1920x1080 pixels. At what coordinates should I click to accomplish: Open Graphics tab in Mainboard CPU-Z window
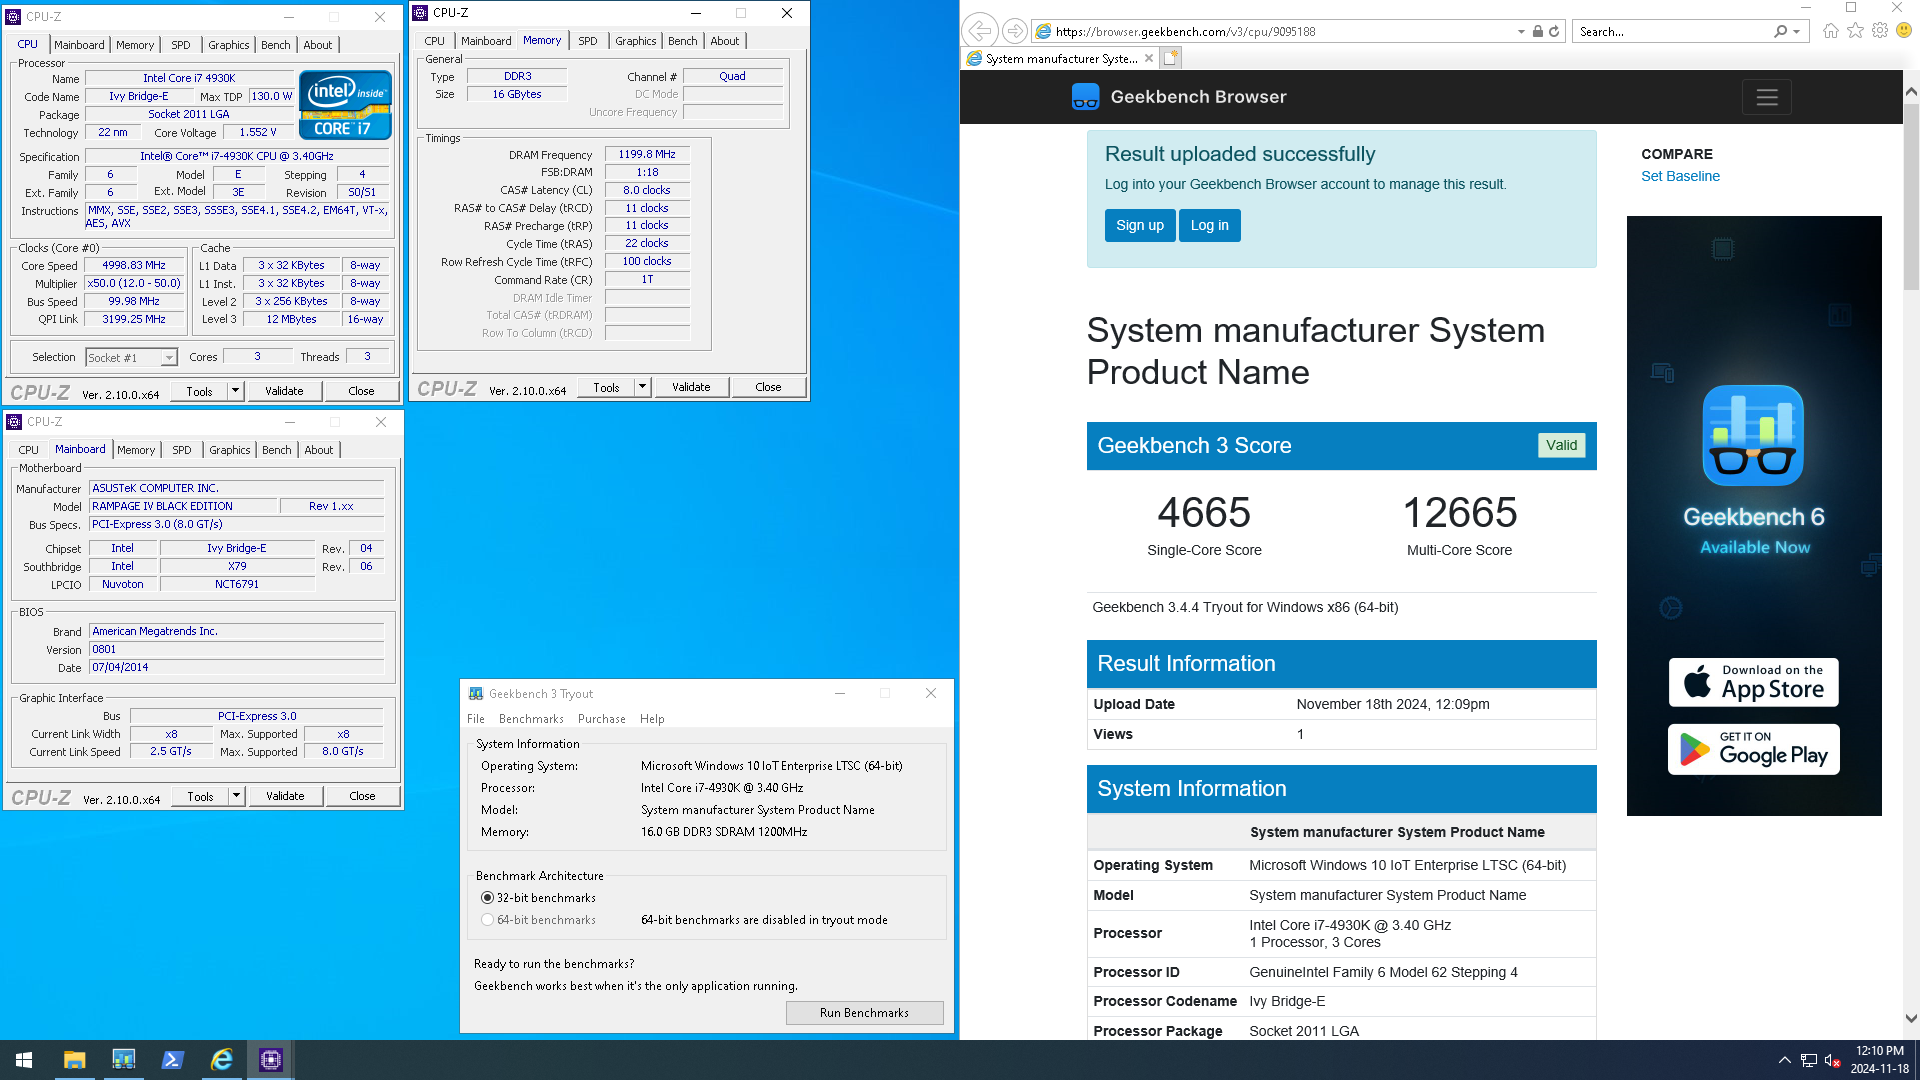[229, 450]
